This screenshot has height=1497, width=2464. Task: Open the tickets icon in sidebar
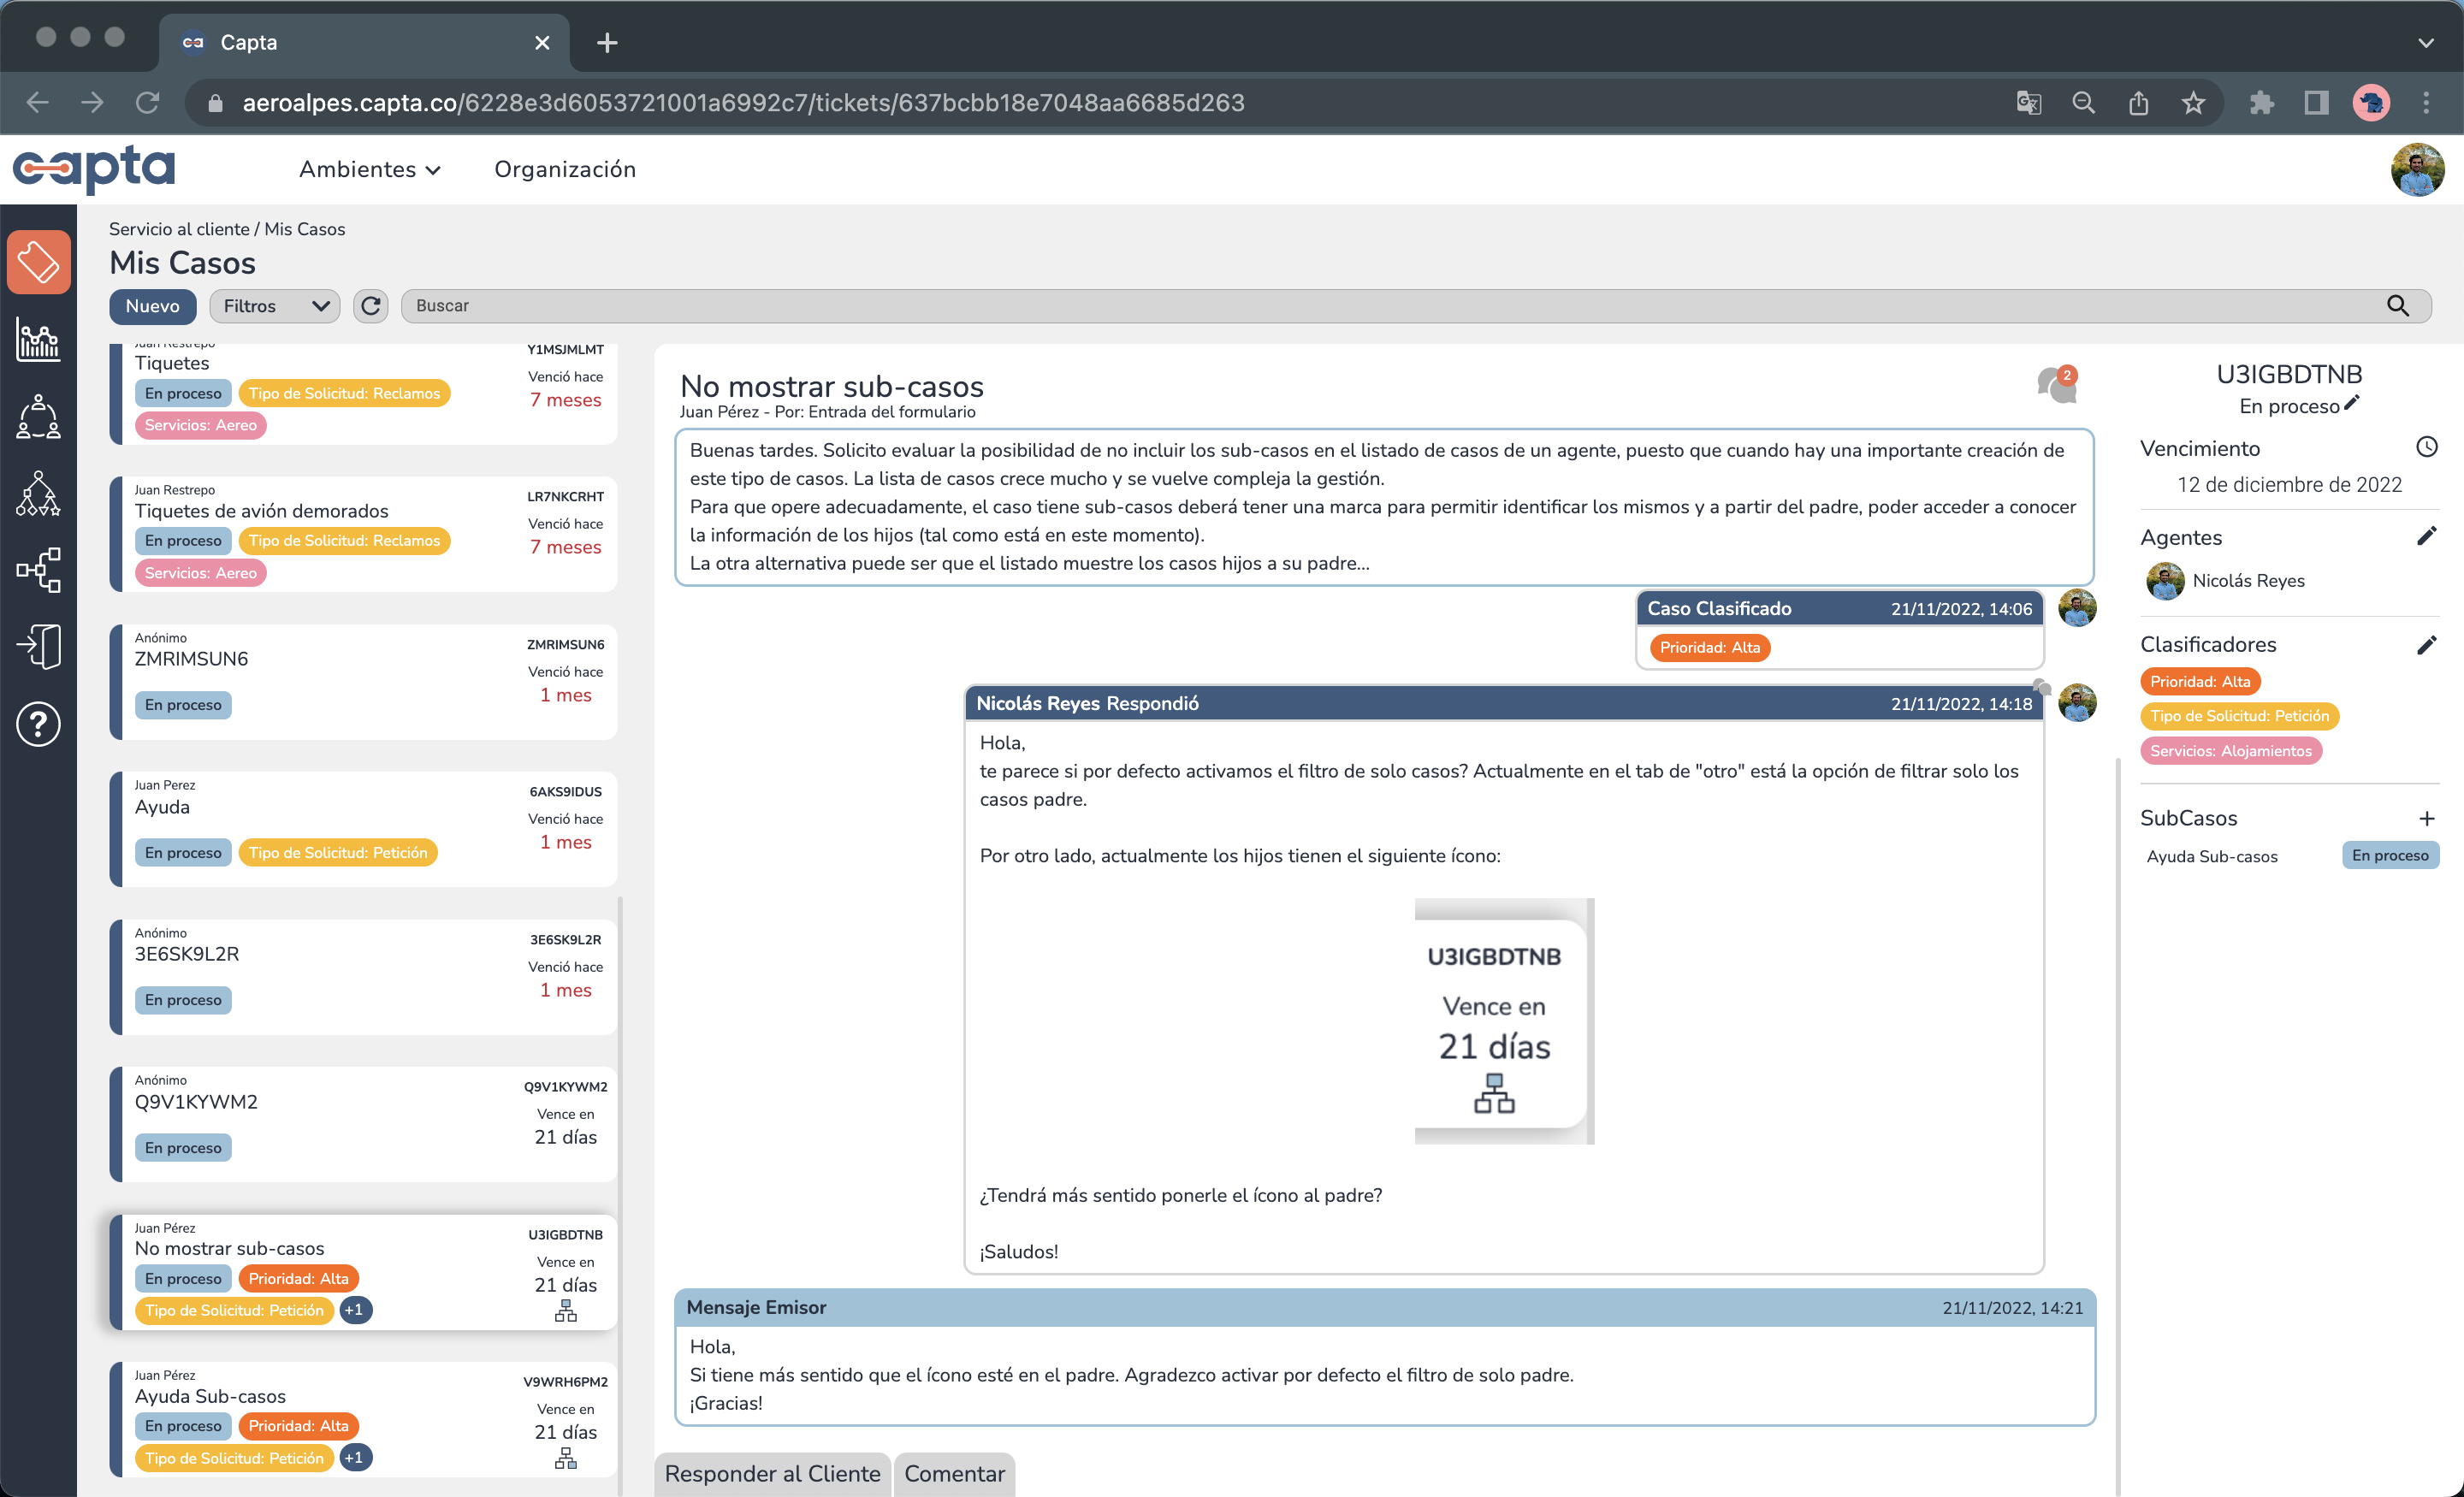(x=38, y=262)
